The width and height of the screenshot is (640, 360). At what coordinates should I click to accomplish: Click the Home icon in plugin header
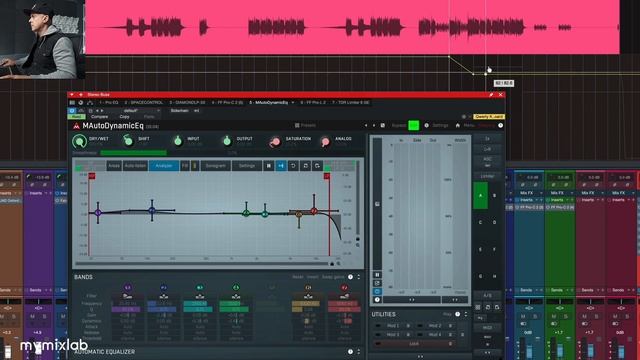(458, 125)
